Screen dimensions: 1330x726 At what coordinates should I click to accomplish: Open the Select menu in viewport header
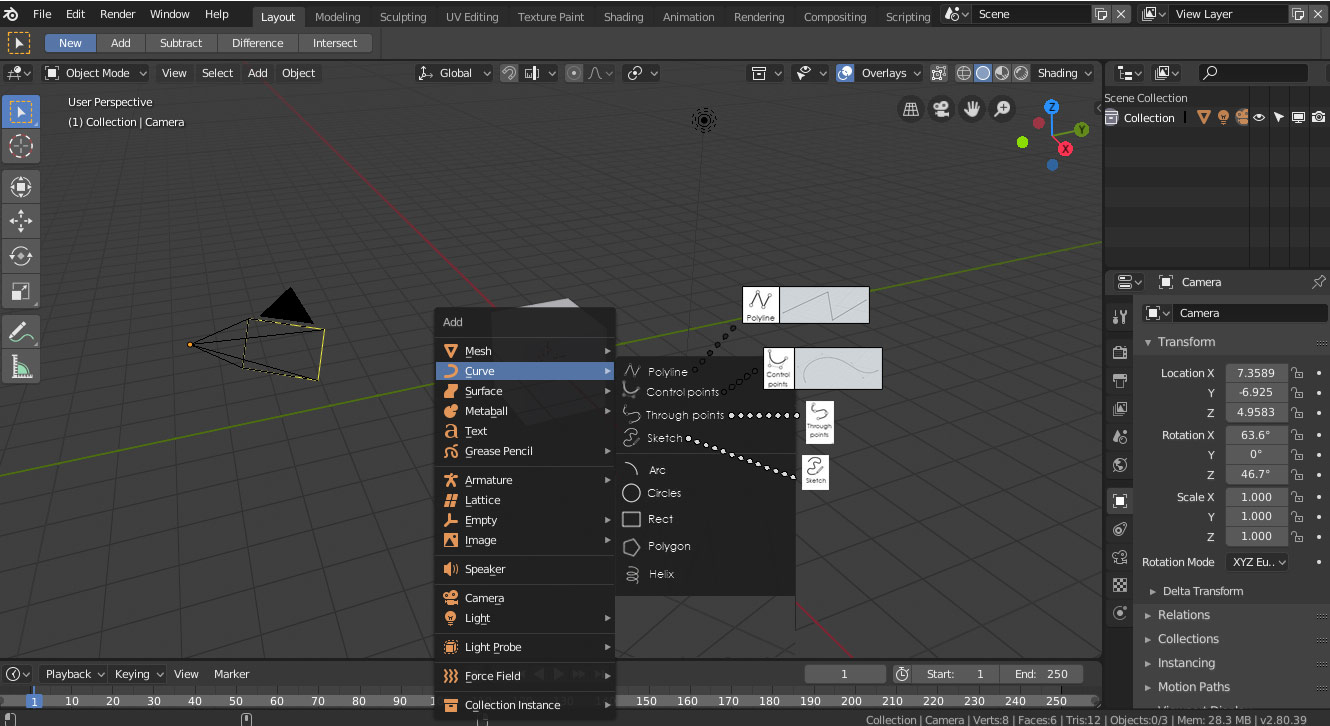click(x=217, y=73)
